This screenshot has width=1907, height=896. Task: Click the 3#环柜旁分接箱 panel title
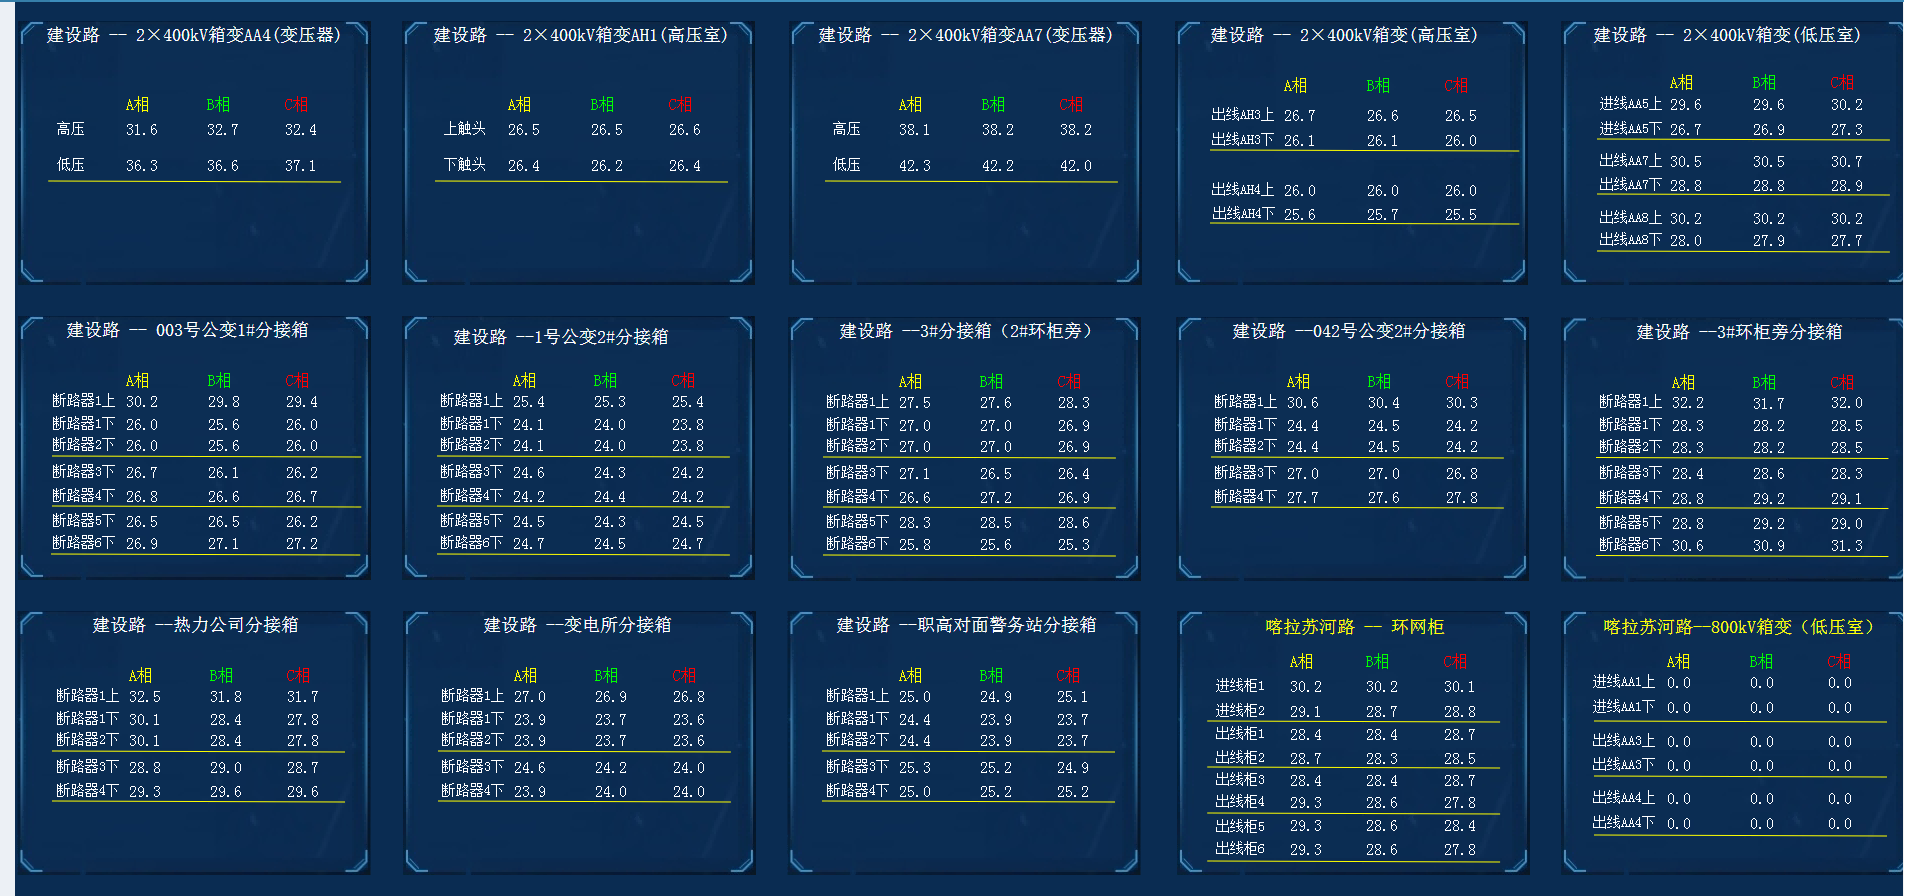pos(1738,332)
